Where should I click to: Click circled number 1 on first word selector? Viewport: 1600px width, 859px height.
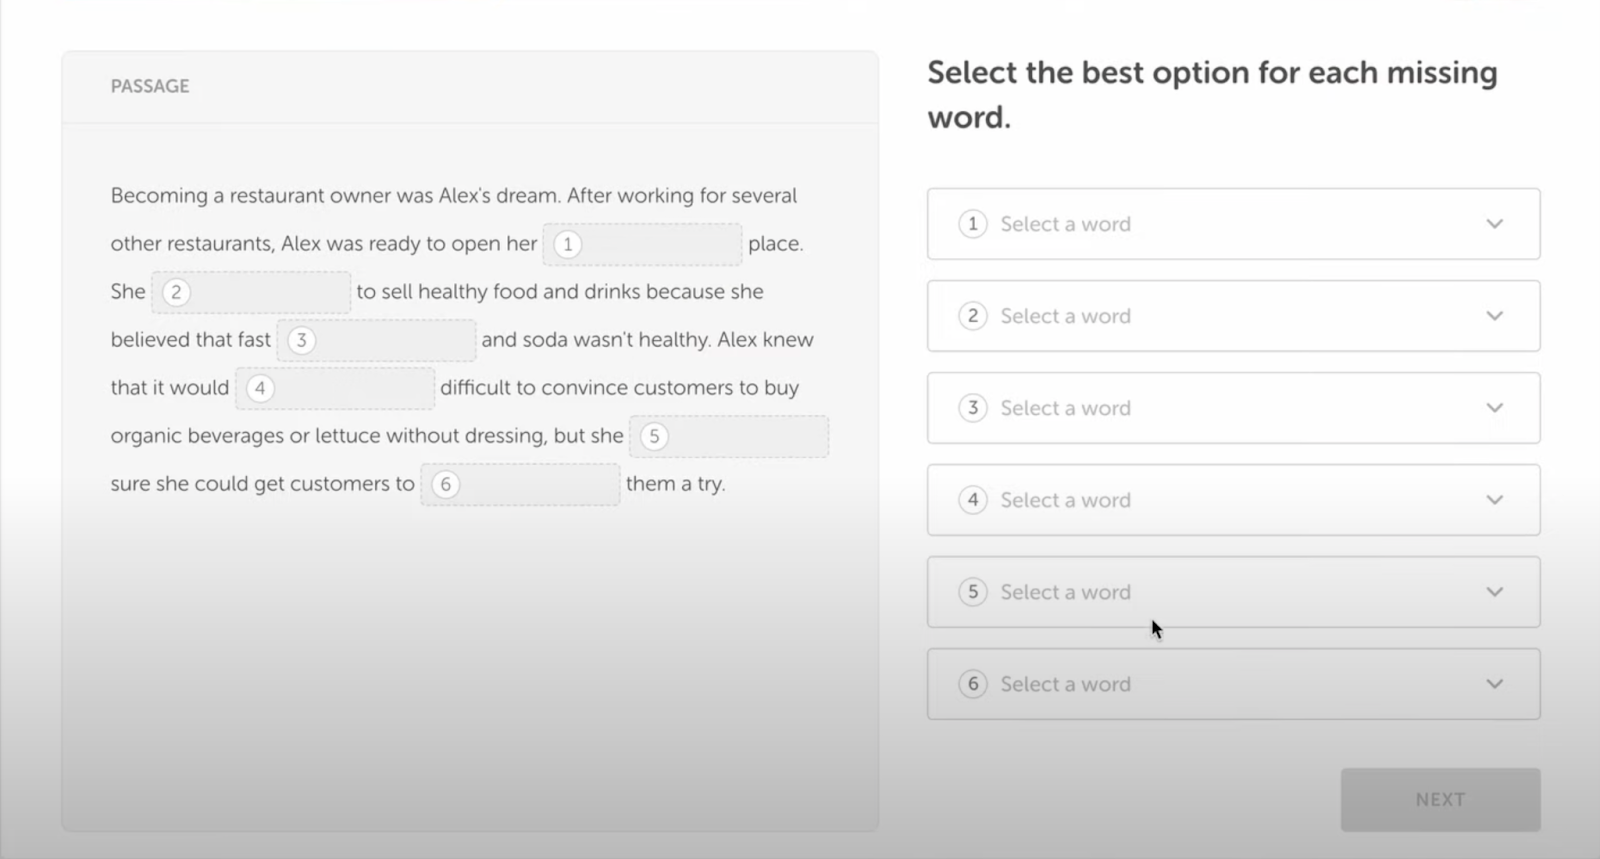[972, 224]
